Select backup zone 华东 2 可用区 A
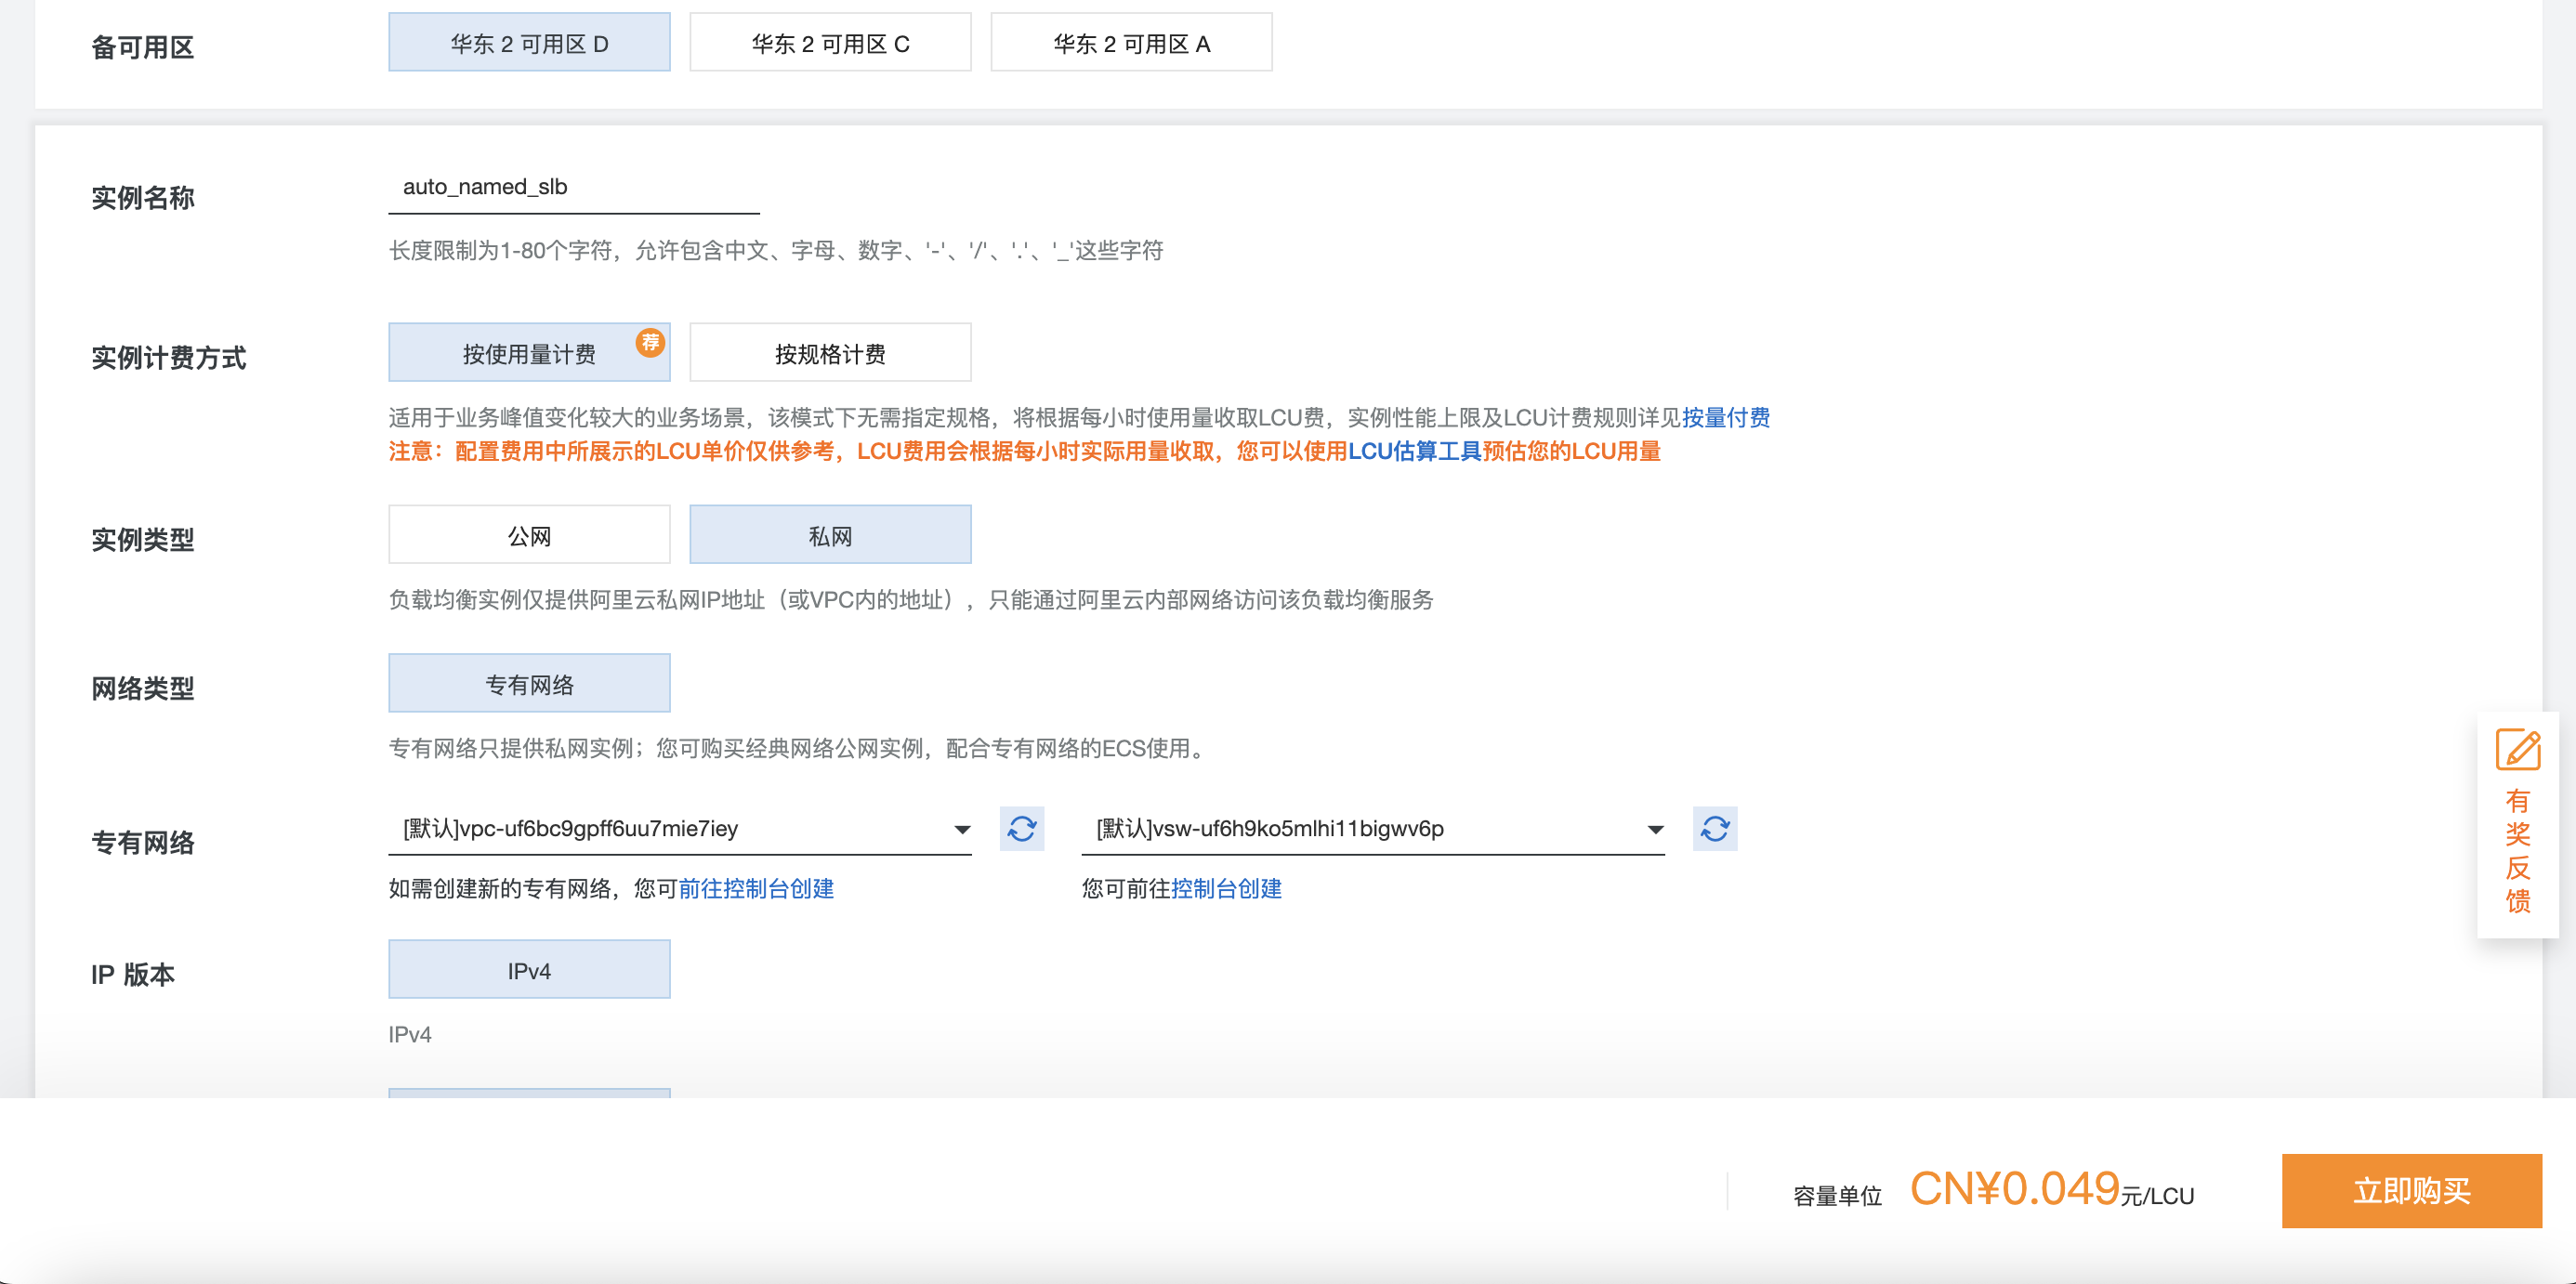This screenshot has height=1284, width=2576. (x=1131, y=43)
